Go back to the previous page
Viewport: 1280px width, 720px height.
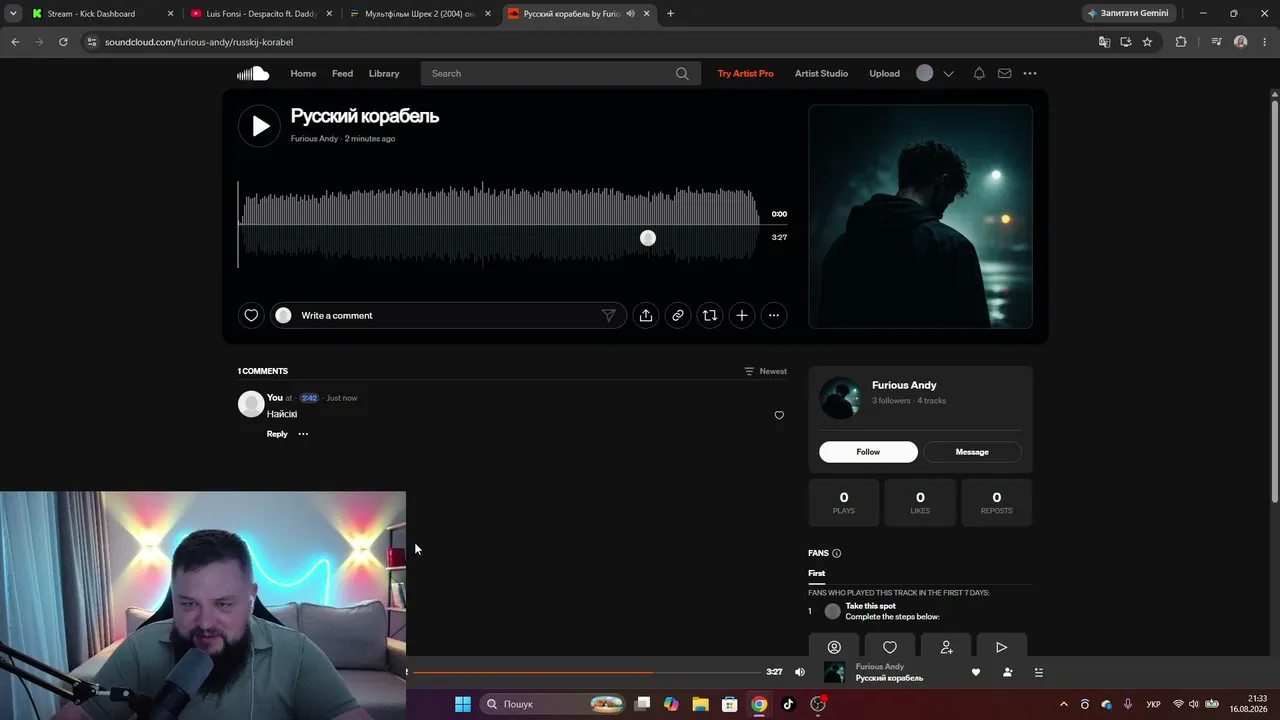(15, 42)
